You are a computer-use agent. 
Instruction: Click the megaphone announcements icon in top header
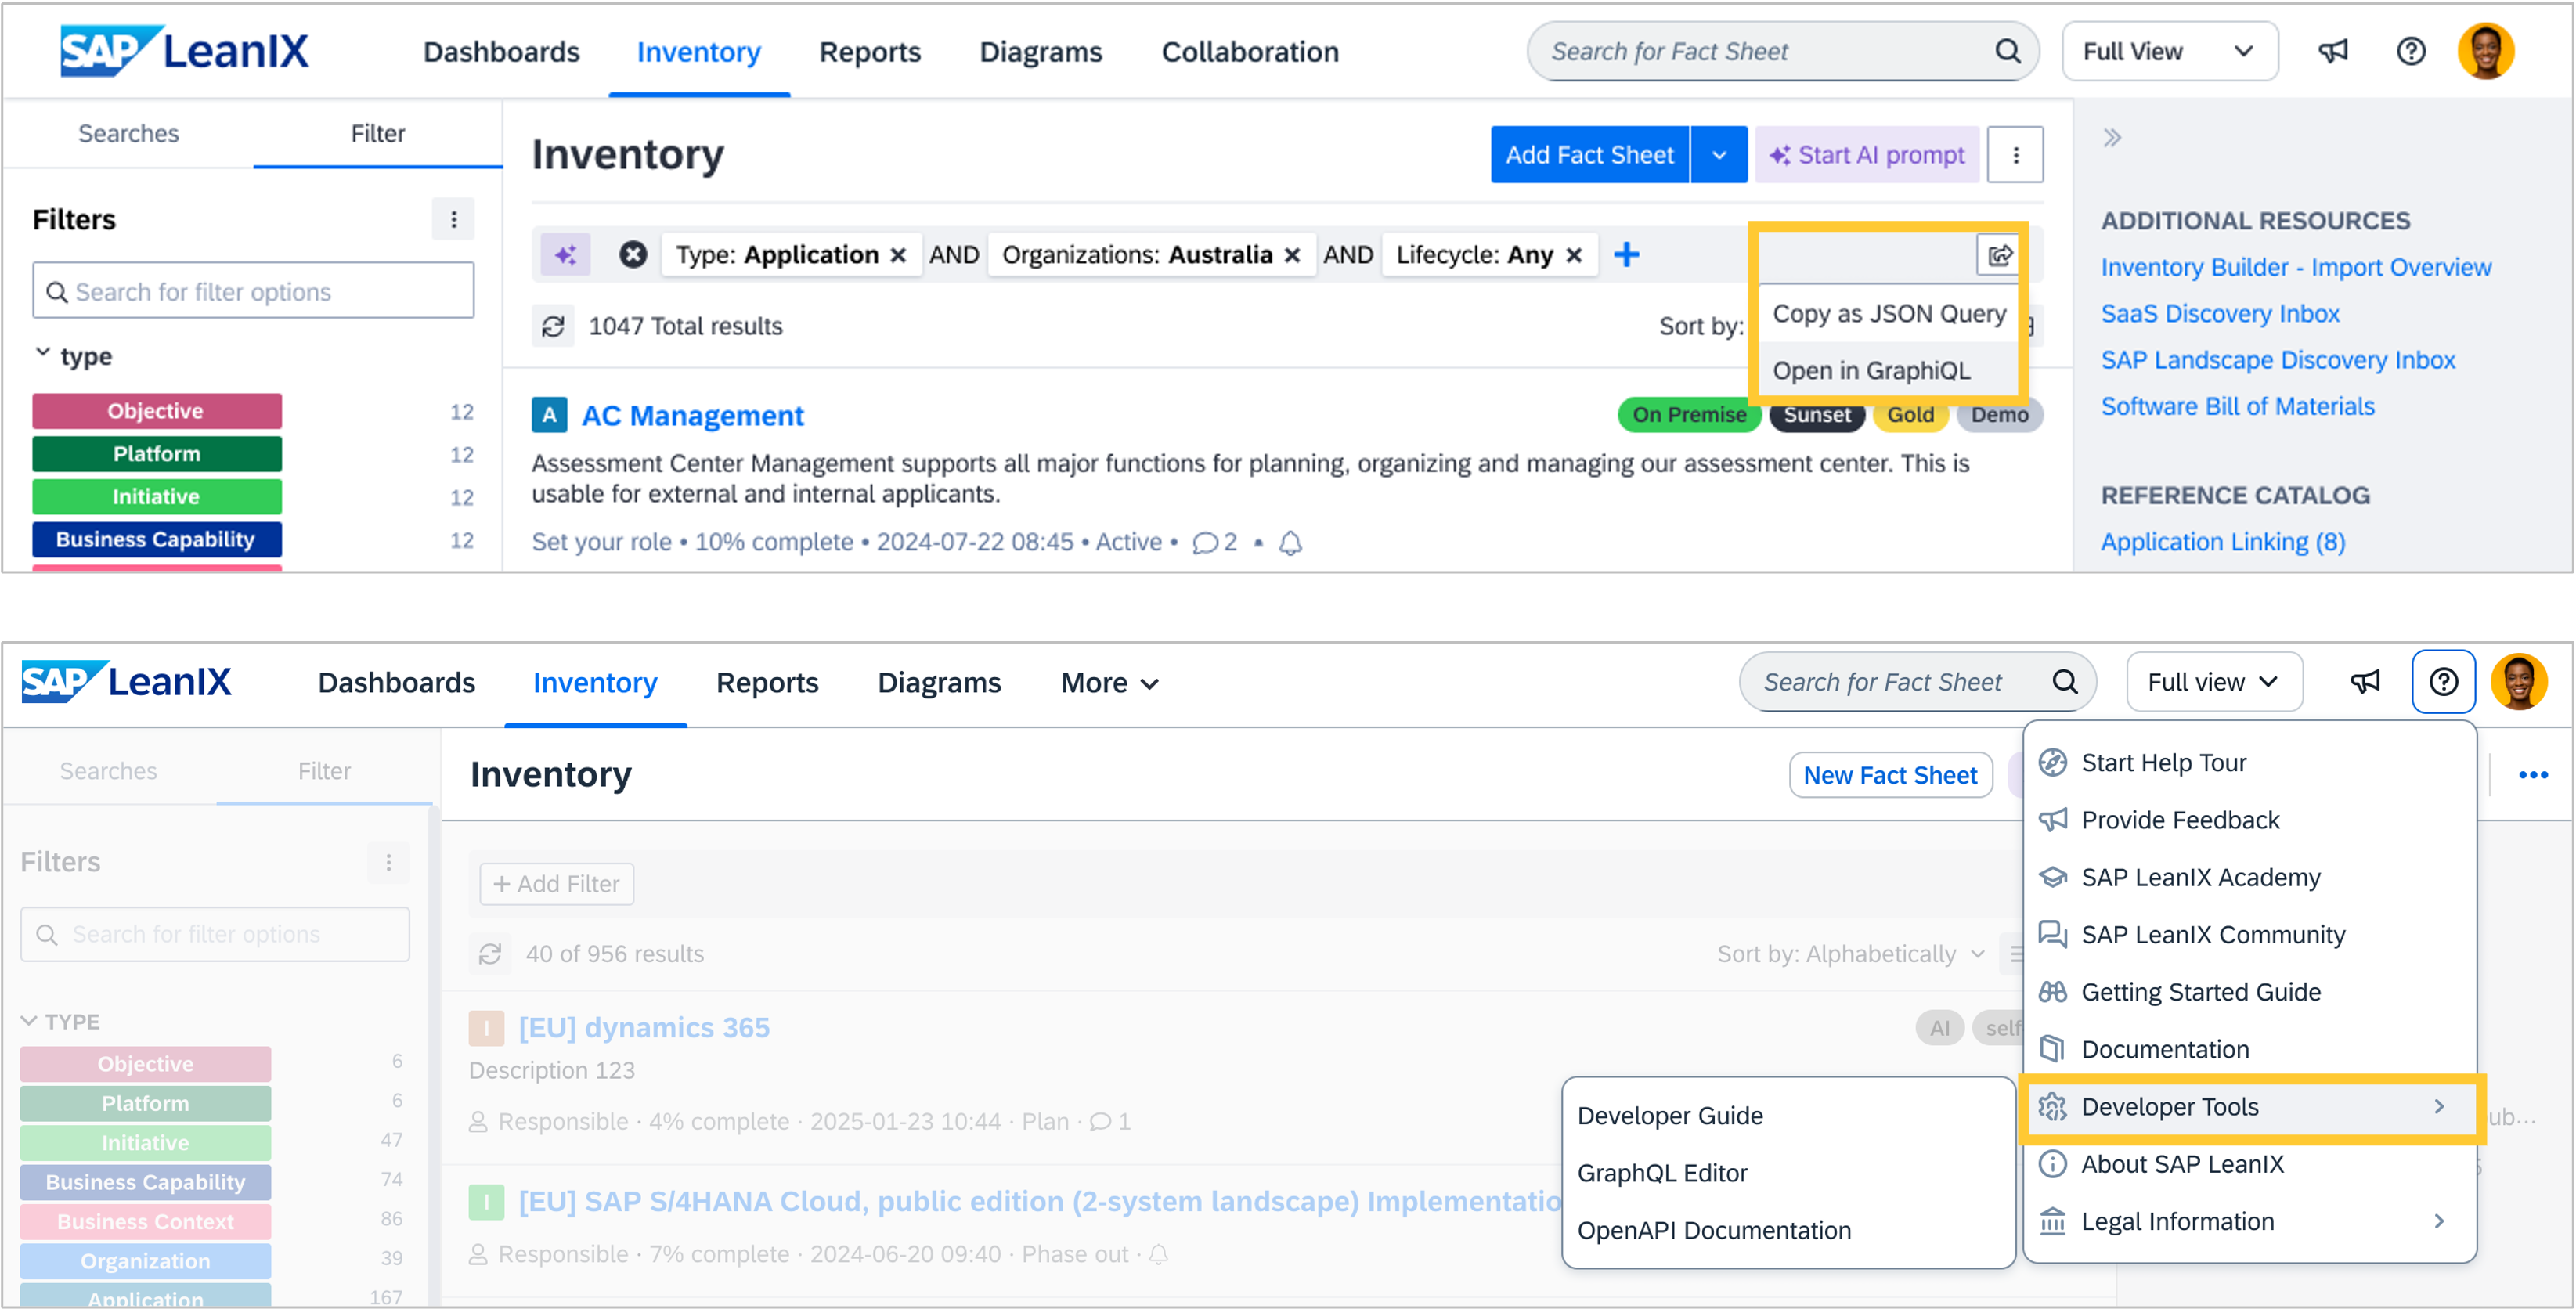[2333, 51]
